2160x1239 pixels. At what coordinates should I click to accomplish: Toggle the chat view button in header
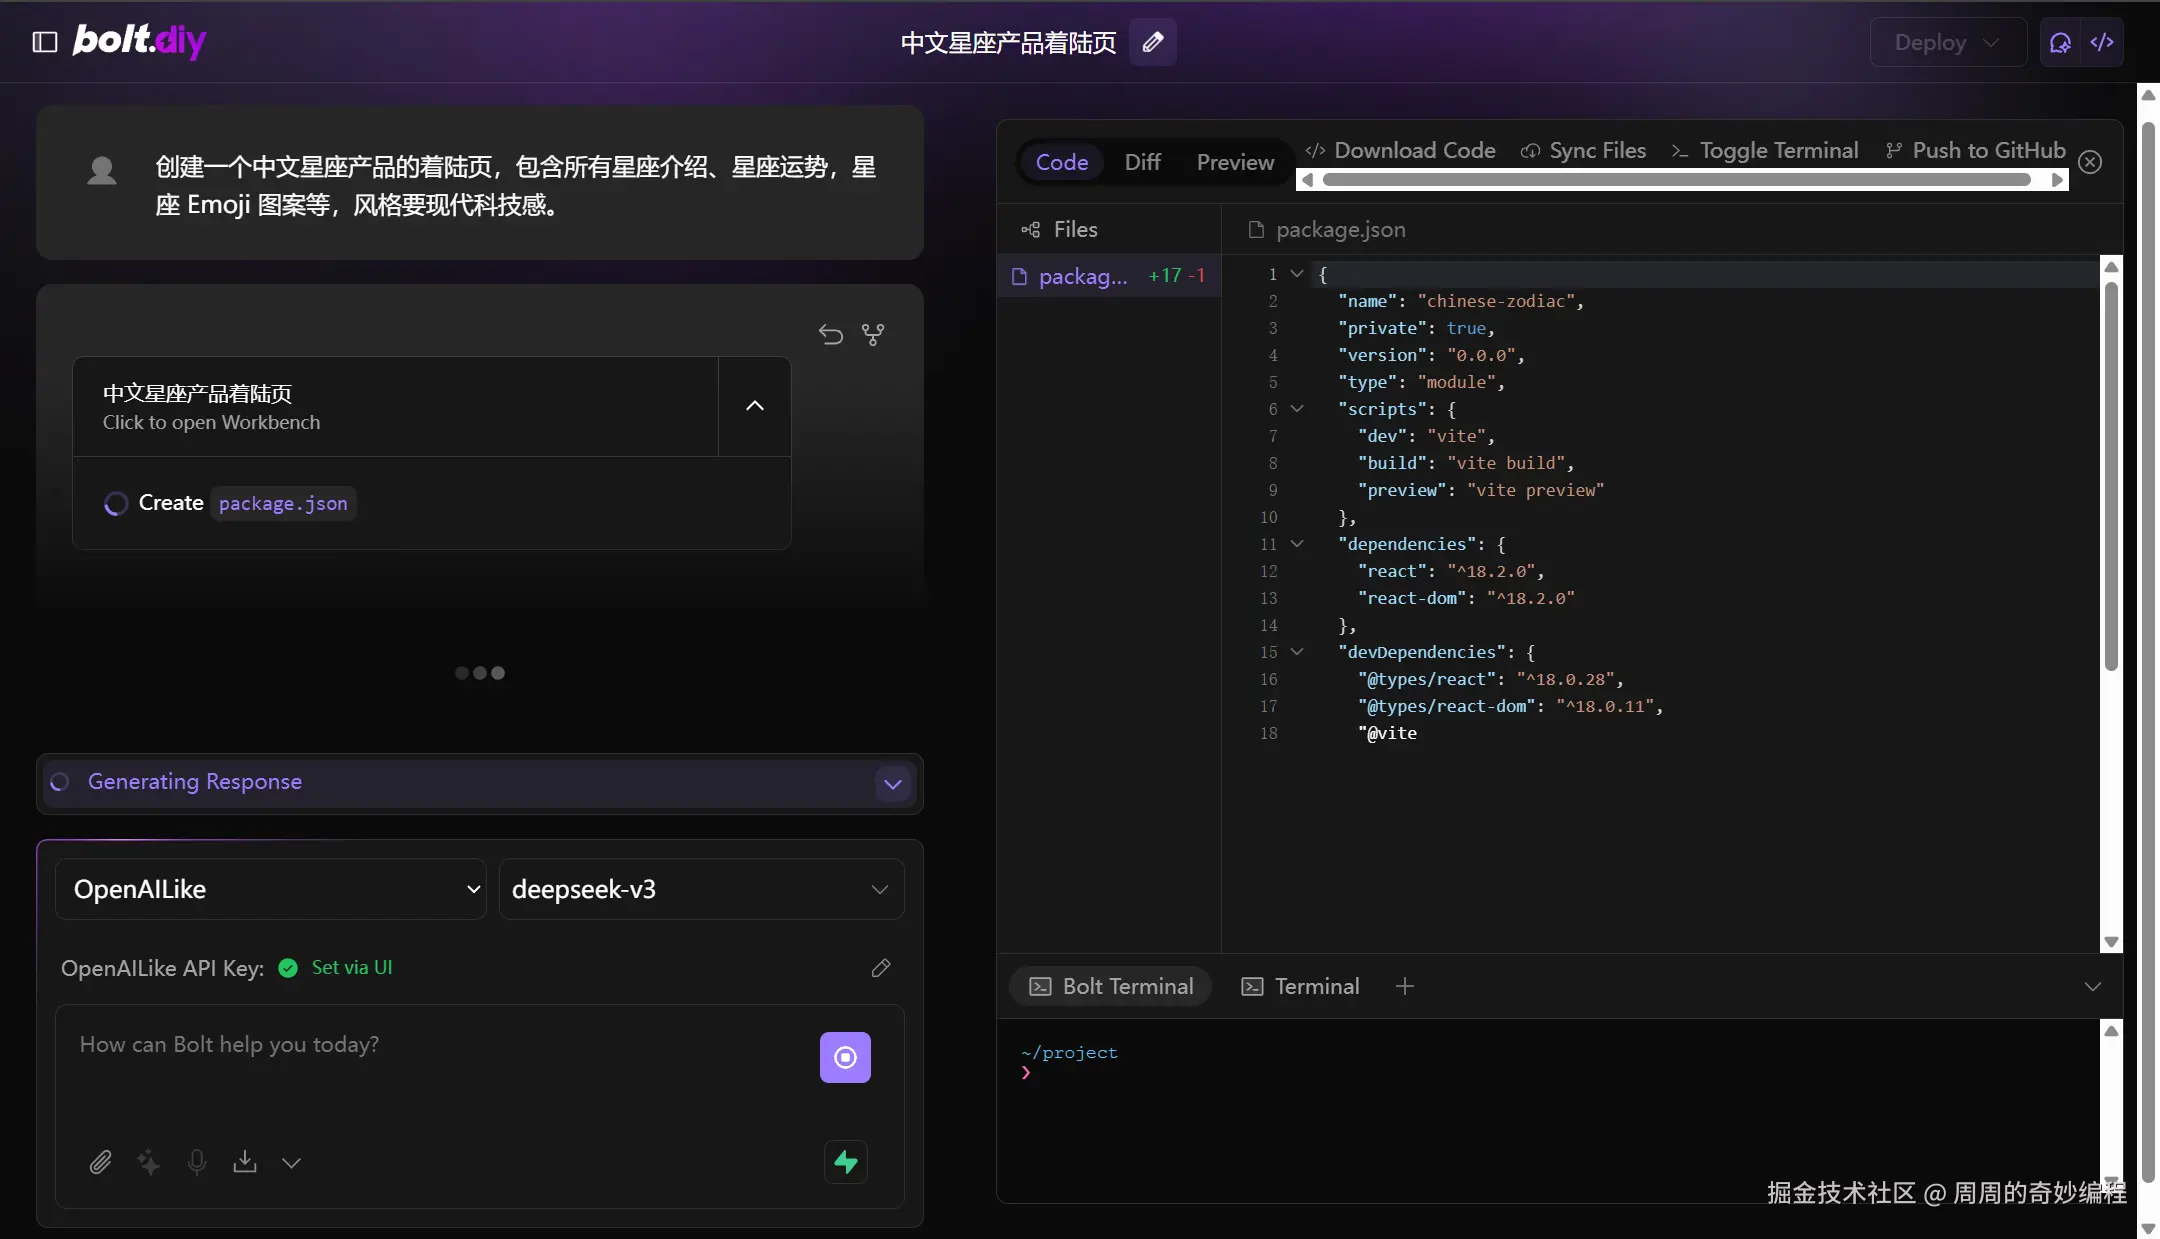pos(2060,42)
